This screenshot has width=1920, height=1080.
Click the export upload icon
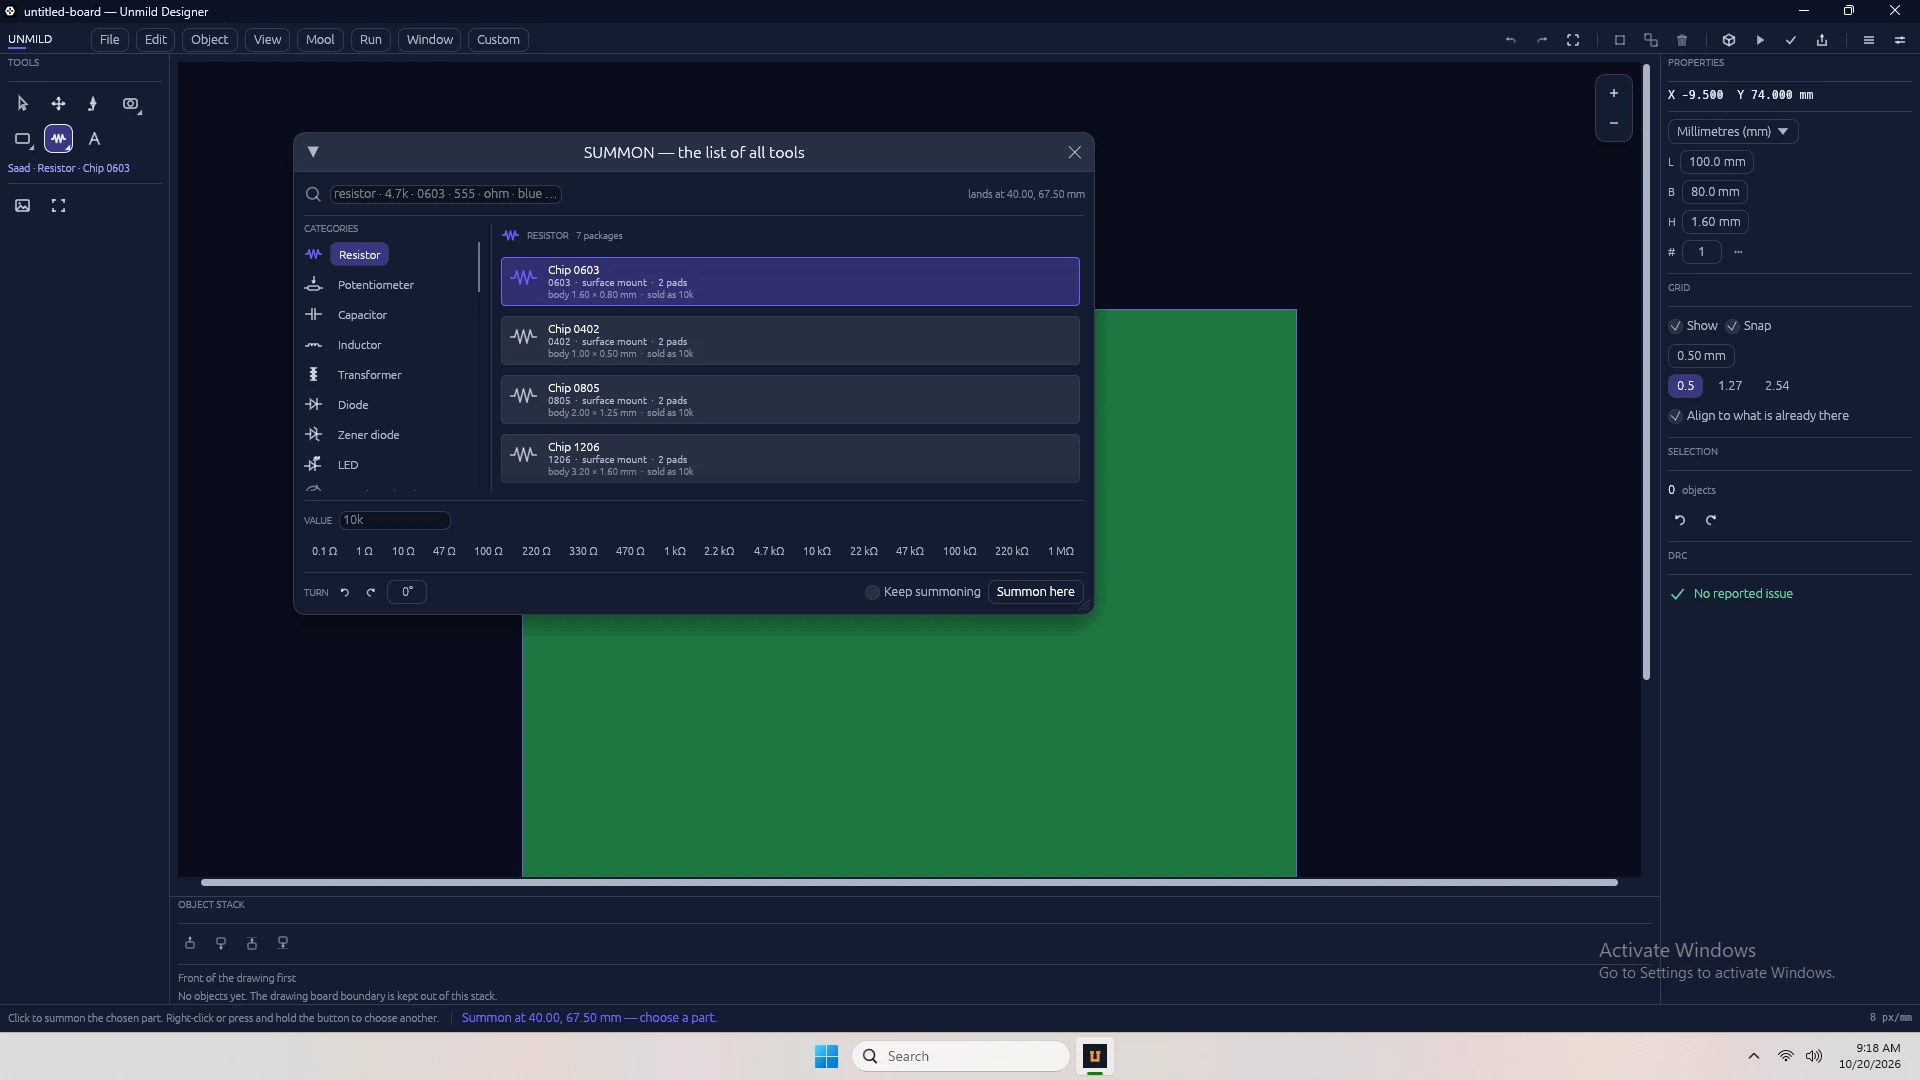pos(1822,40)
